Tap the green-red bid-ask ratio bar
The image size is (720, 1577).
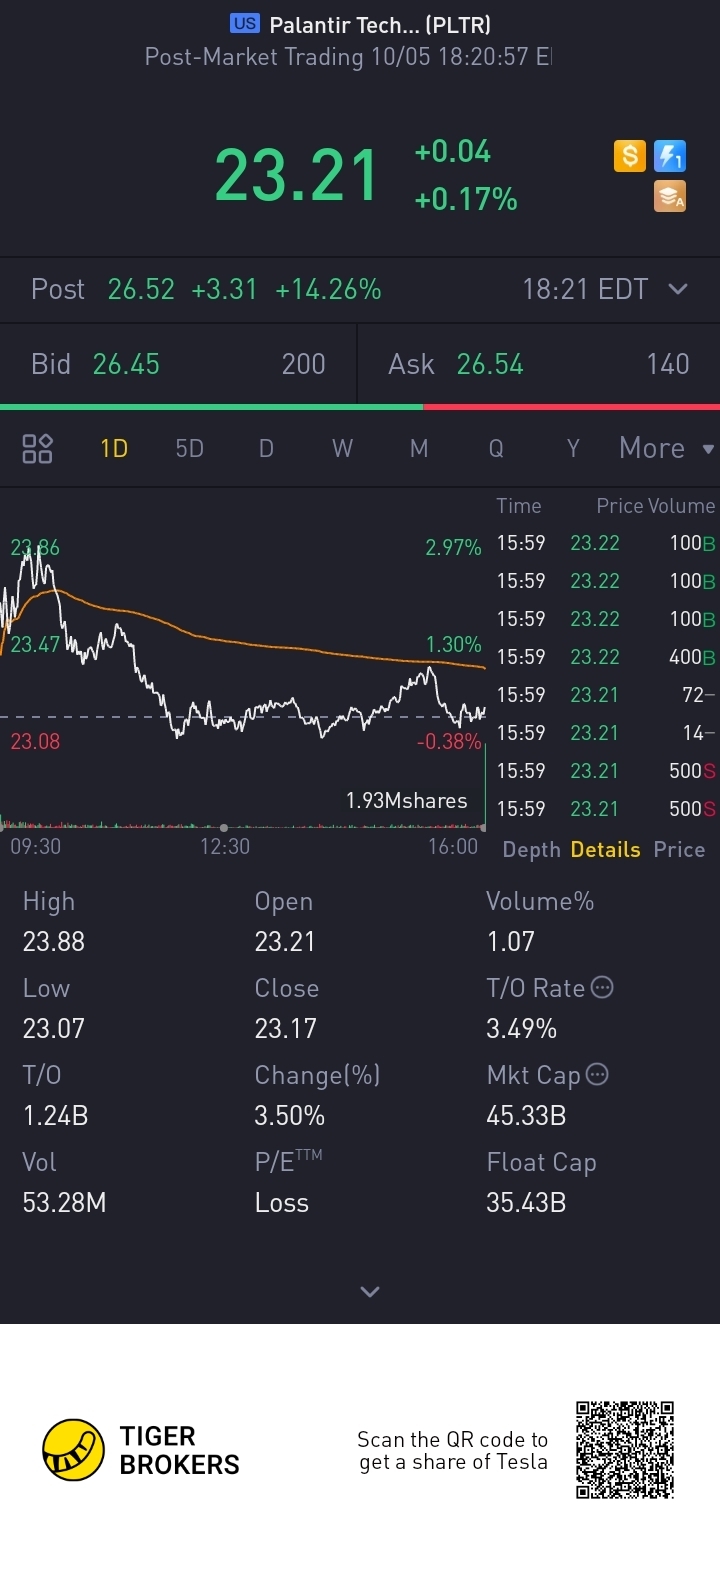tap(360, 407)
